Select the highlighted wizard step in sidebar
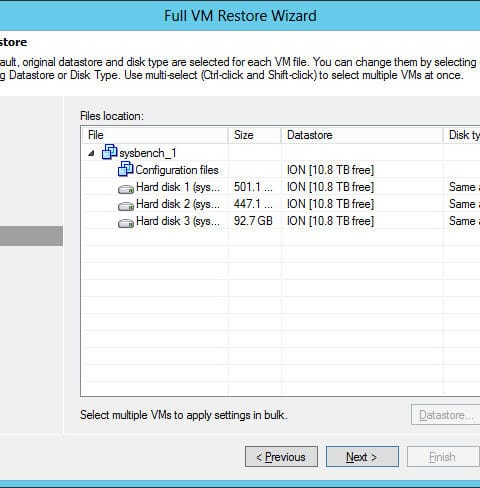This screenshot has height=488, width=480. tap(31, 236)
